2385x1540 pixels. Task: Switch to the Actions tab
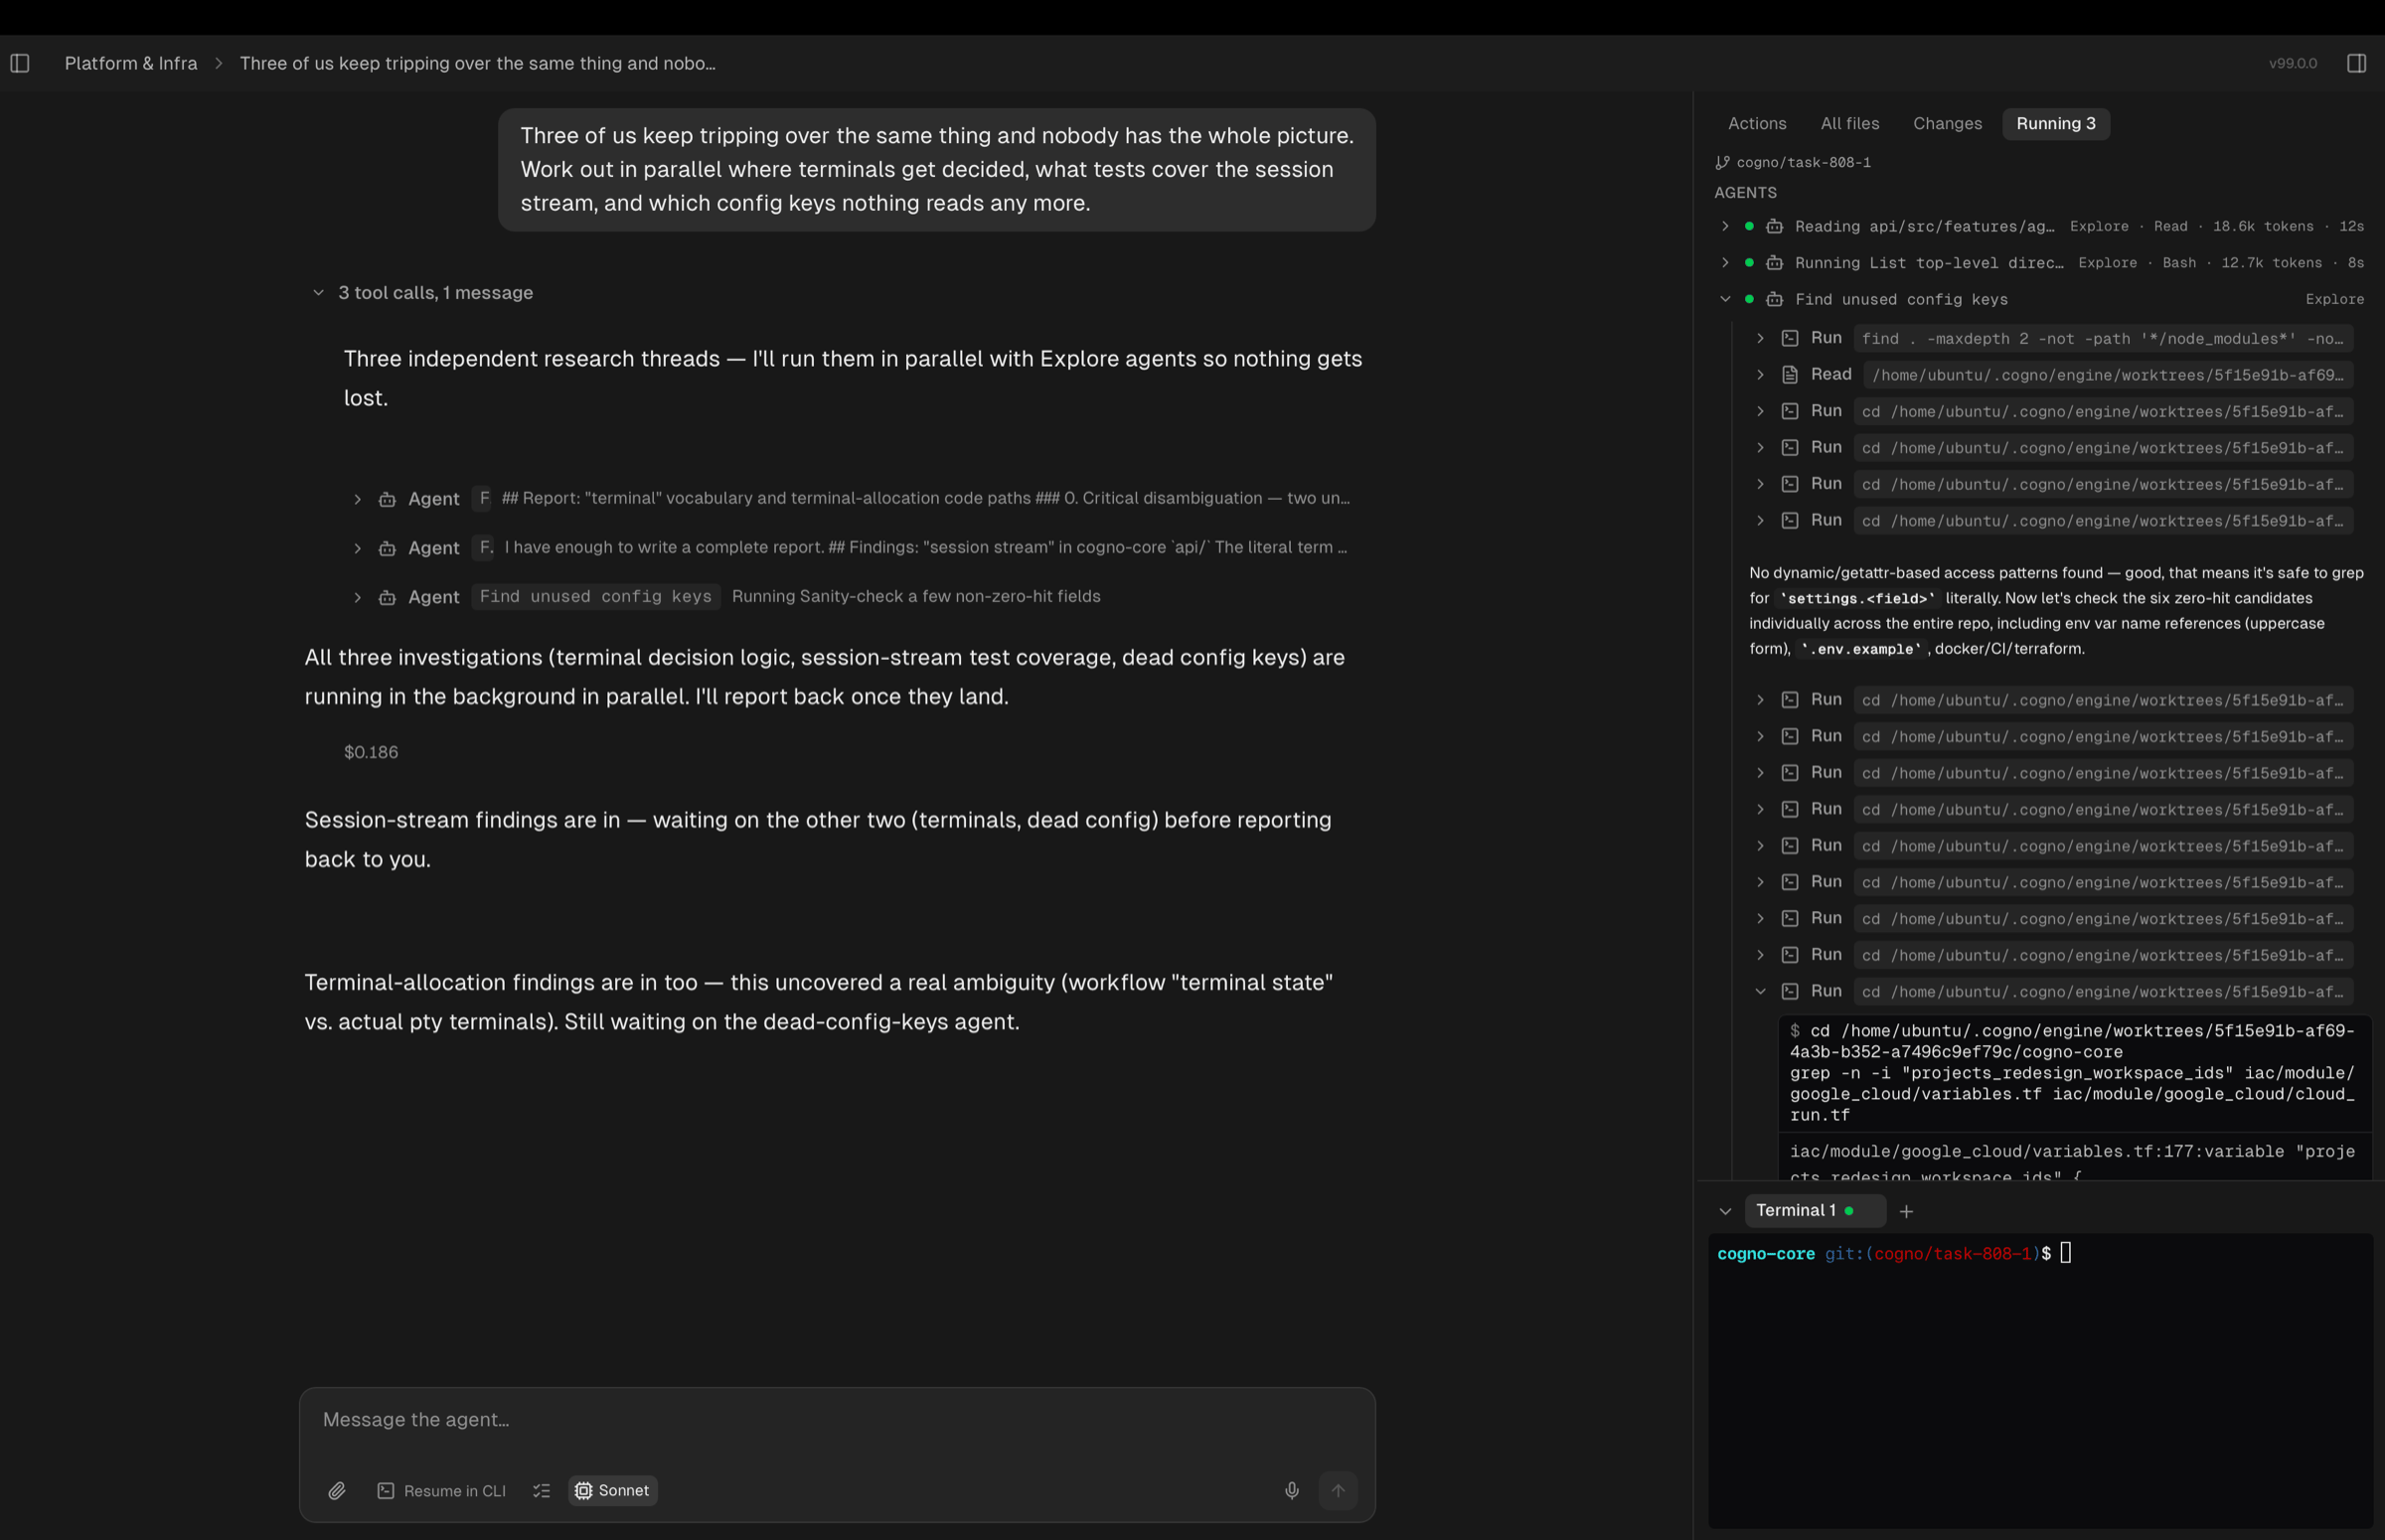[1757, 124]
